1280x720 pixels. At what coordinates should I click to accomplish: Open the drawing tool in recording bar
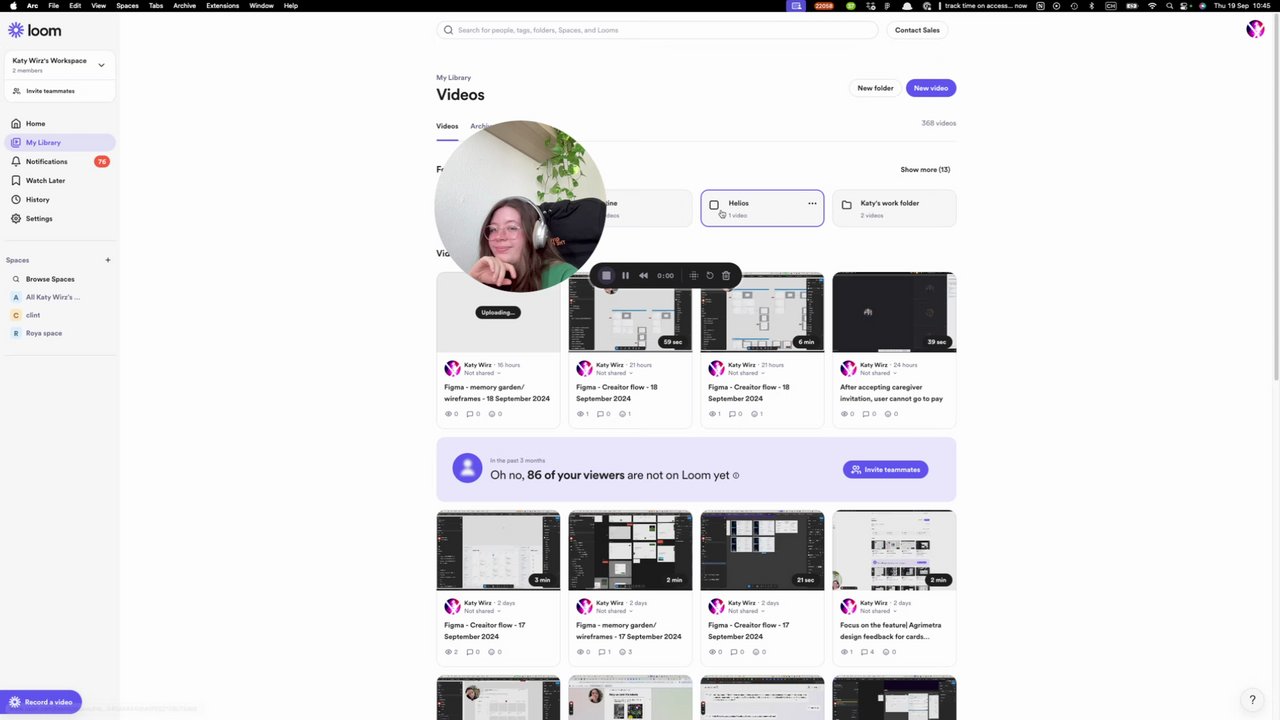[693, 275]
